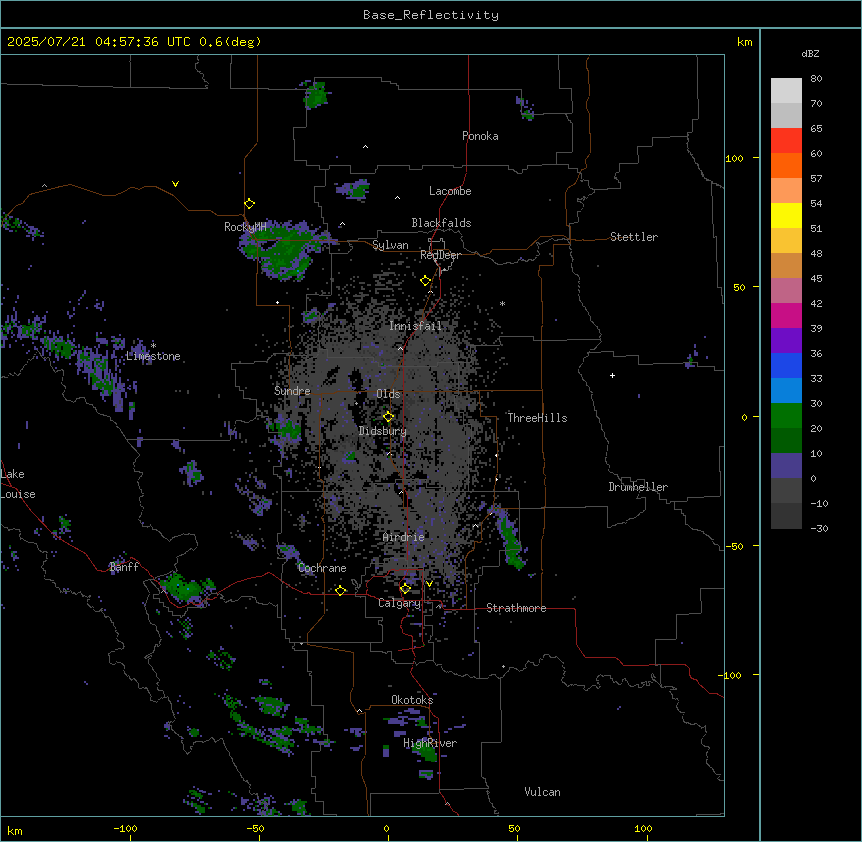
Task: Click the 100 tick on the right axis
Action: coord(734,158)
